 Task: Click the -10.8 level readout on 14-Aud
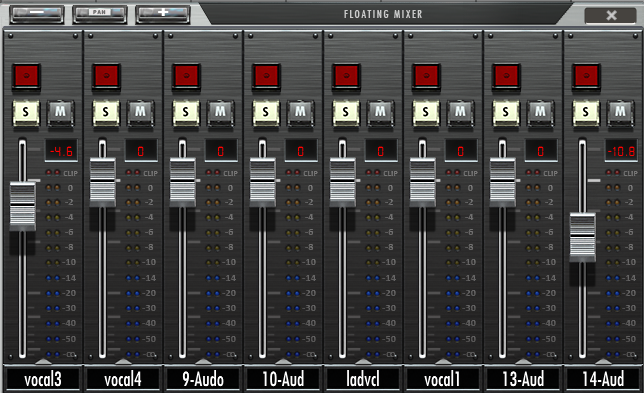(621, 151)
